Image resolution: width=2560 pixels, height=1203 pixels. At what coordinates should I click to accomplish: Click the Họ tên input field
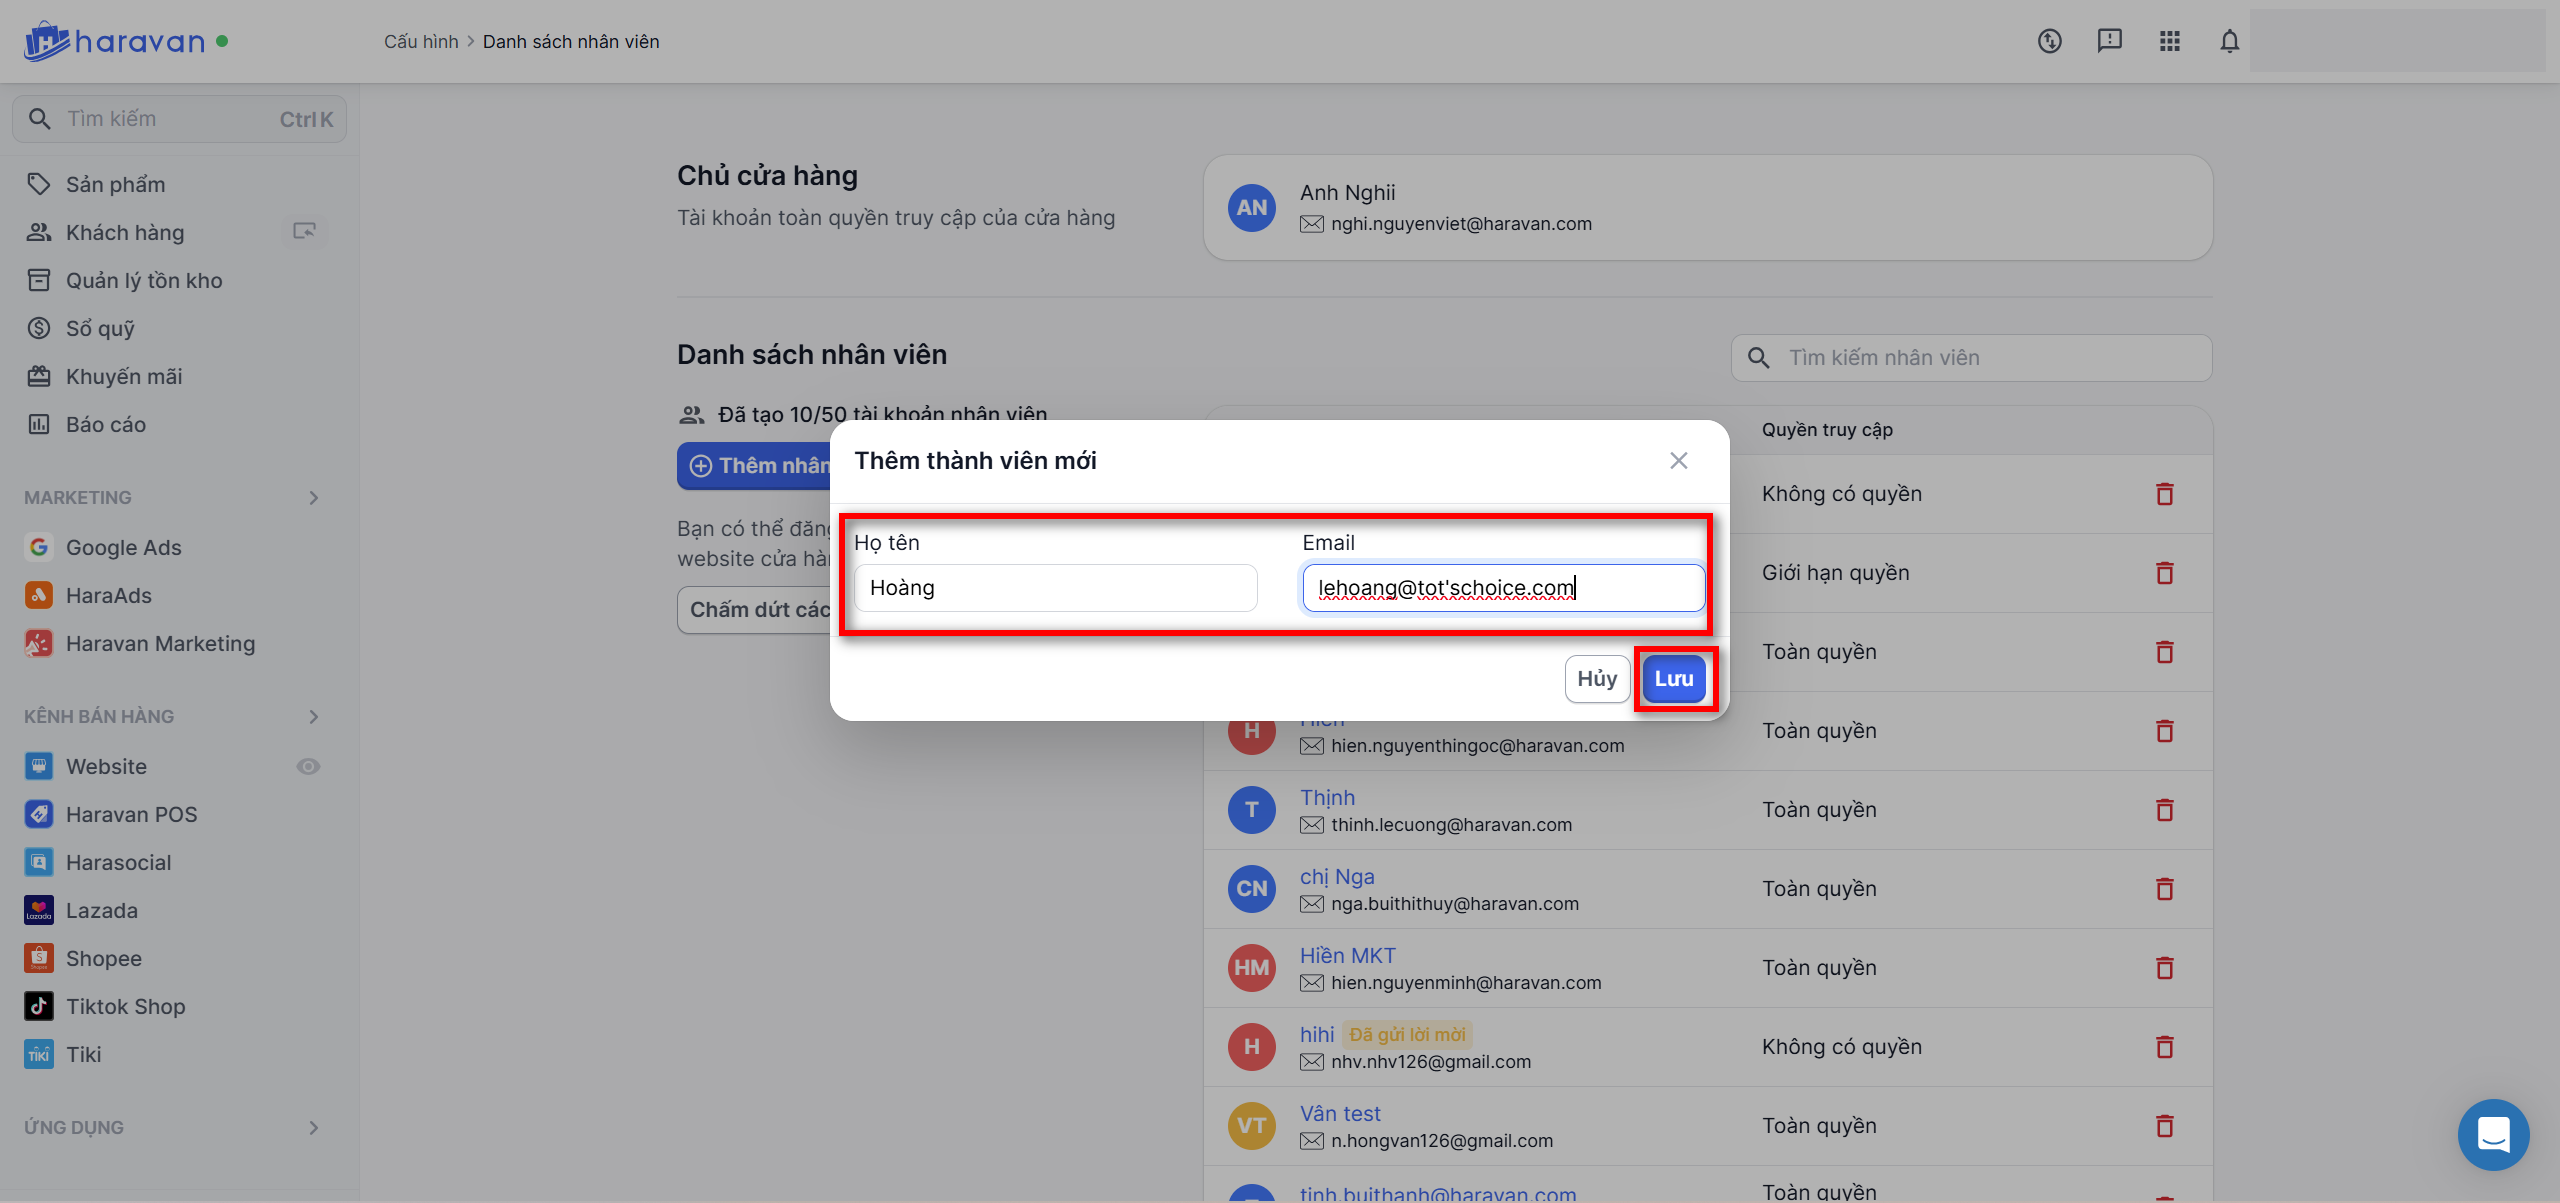click(x=1055, y=588)
